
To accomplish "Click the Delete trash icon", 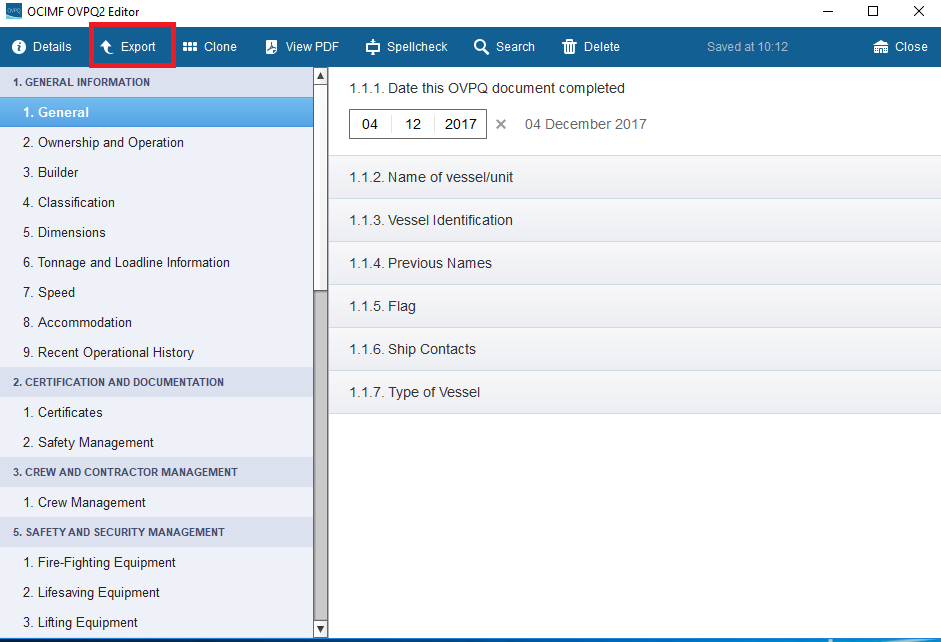I will [569, 47].
